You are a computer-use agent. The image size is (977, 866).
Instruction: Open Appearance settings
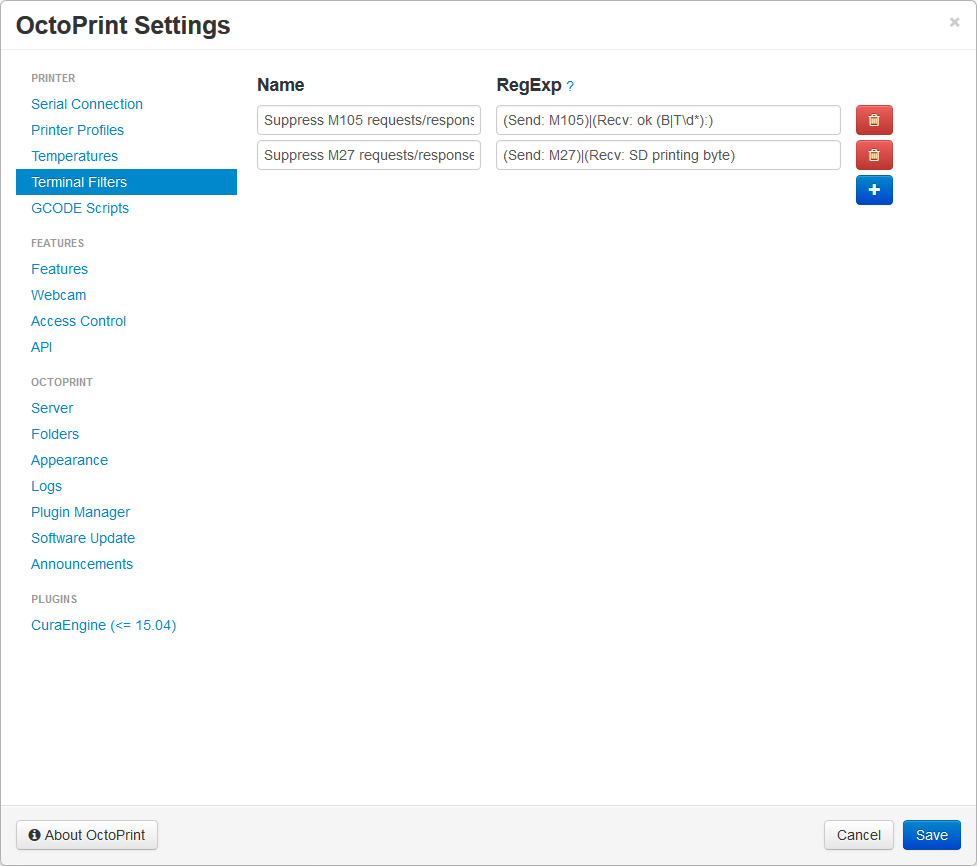69,460
